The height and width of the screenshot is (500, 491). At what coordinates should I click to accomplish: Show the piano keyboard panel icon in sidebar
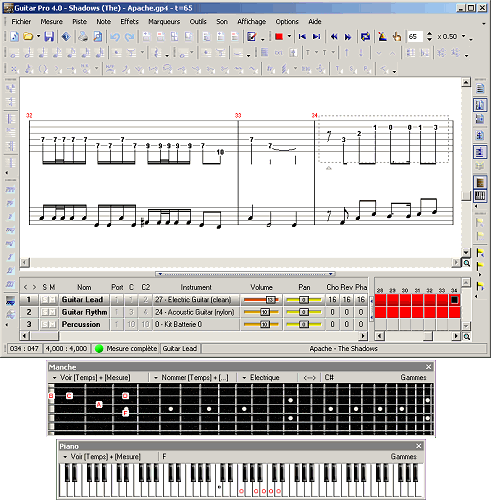pos(480,196)
